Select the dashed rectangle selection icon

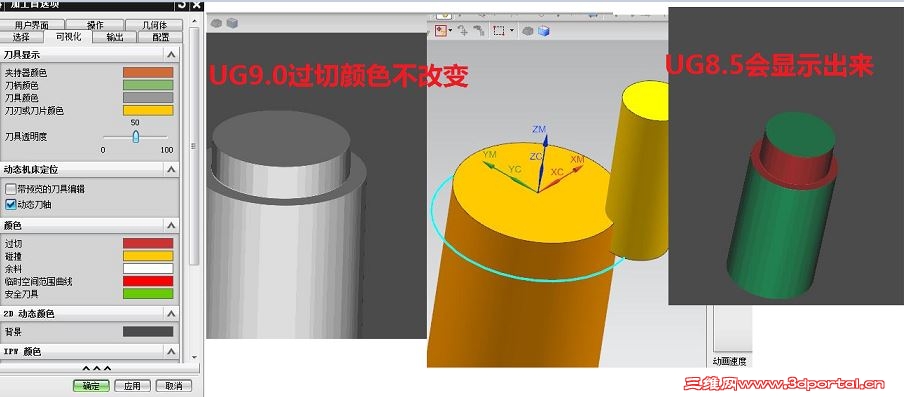pyautogui.click(x=499, y=31)
